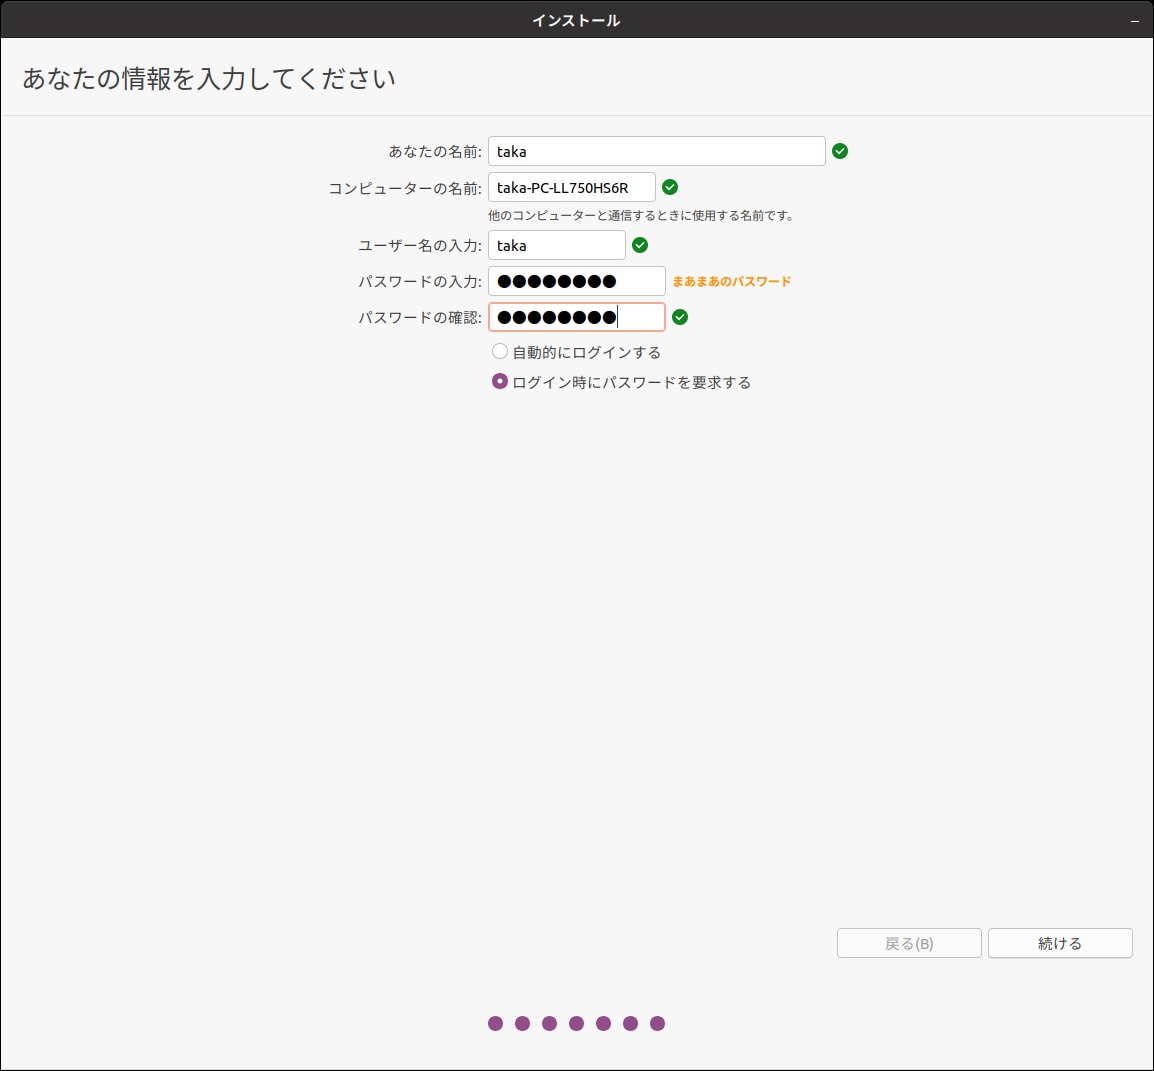This screenshot has height=1071, width=1154.
Task: Click the インストール title bar text
Action: [576, 19]
